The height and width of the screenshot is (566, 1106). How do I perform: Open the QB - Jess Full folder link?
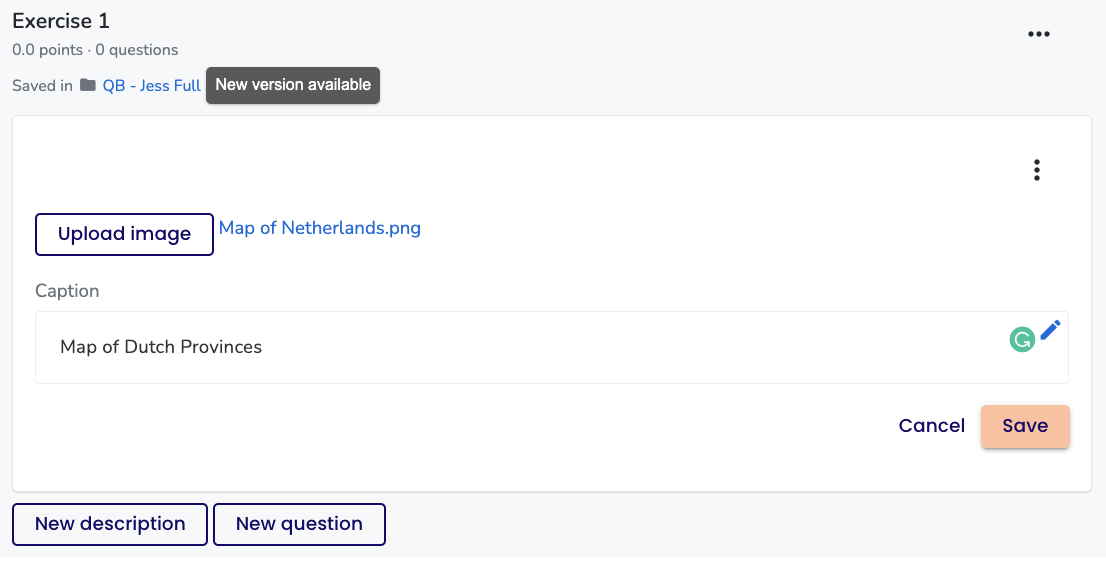pyautogui.click(x=152, y=85)
